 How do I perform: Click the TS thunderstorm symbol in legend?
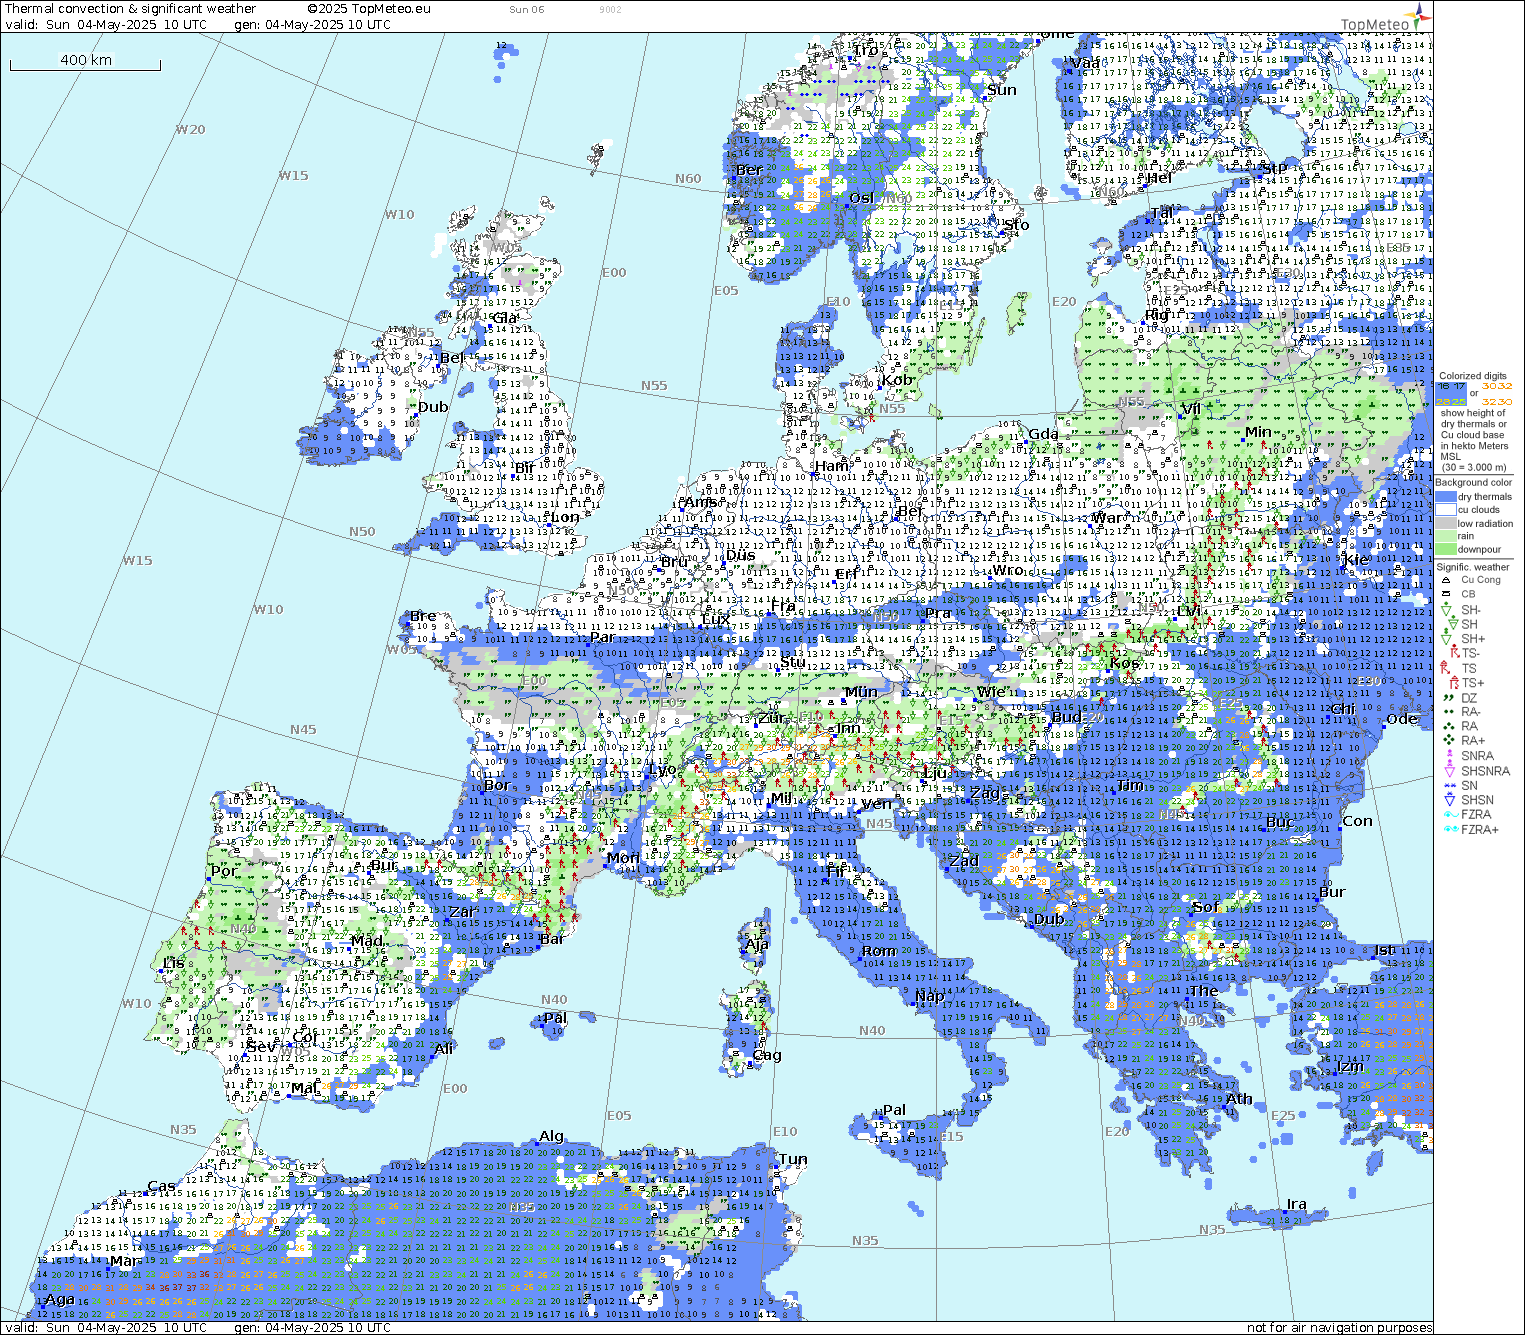[1446, 668]
